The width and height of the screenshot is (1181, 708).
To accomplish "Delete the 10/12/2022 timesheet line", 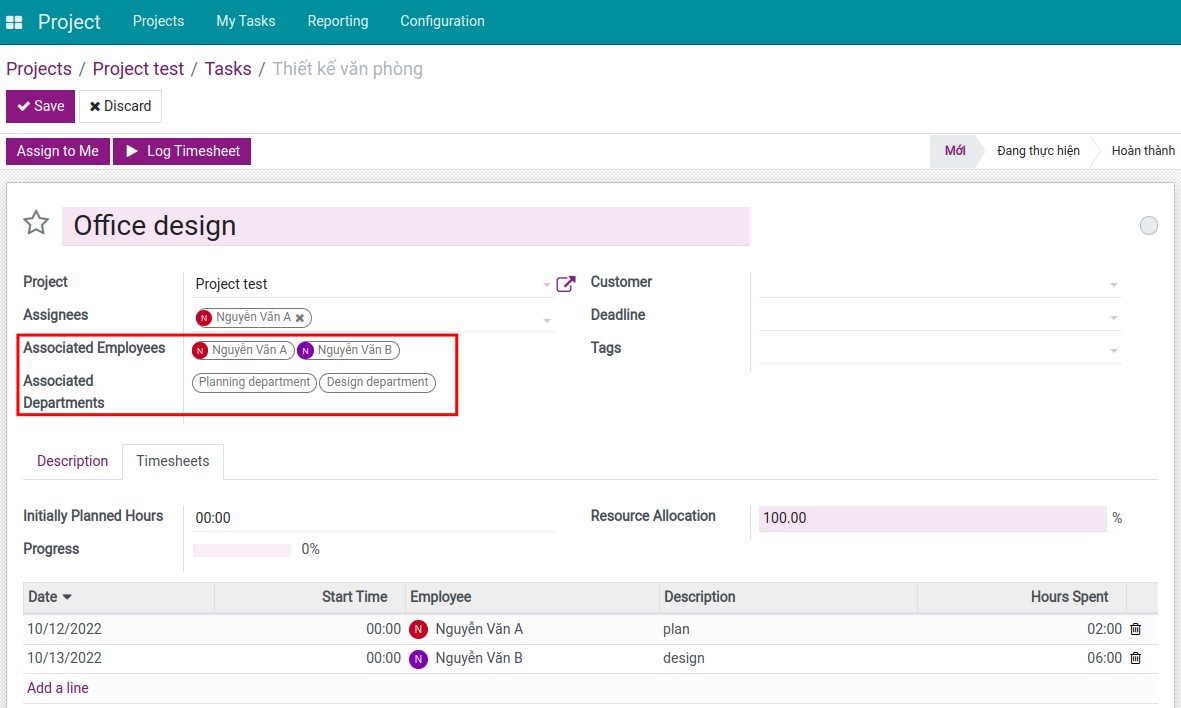I will 1135,629.
